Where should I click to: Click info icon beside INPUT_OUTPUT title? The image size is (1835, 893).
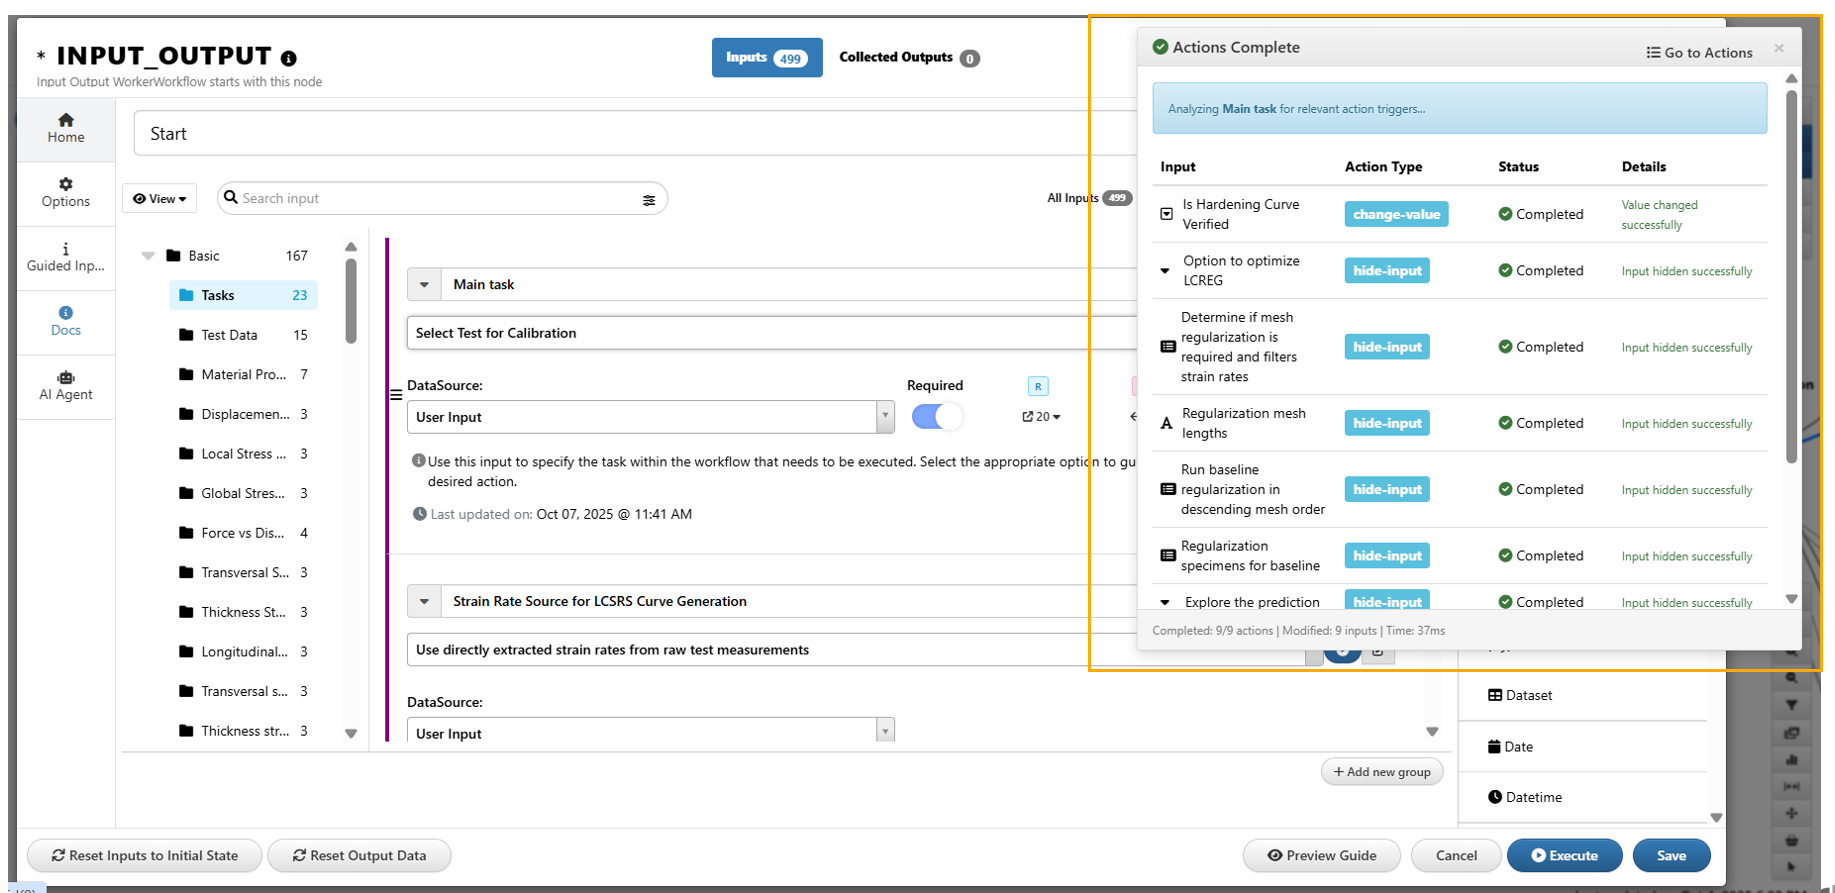point(289,58)
